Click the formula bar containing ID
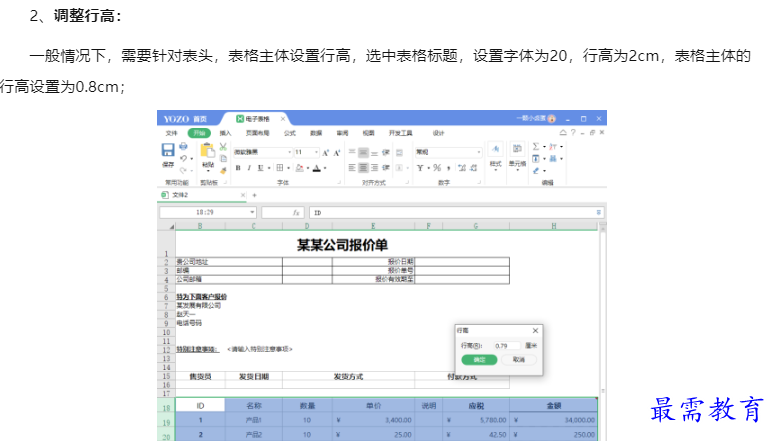 tap(456, 213)
